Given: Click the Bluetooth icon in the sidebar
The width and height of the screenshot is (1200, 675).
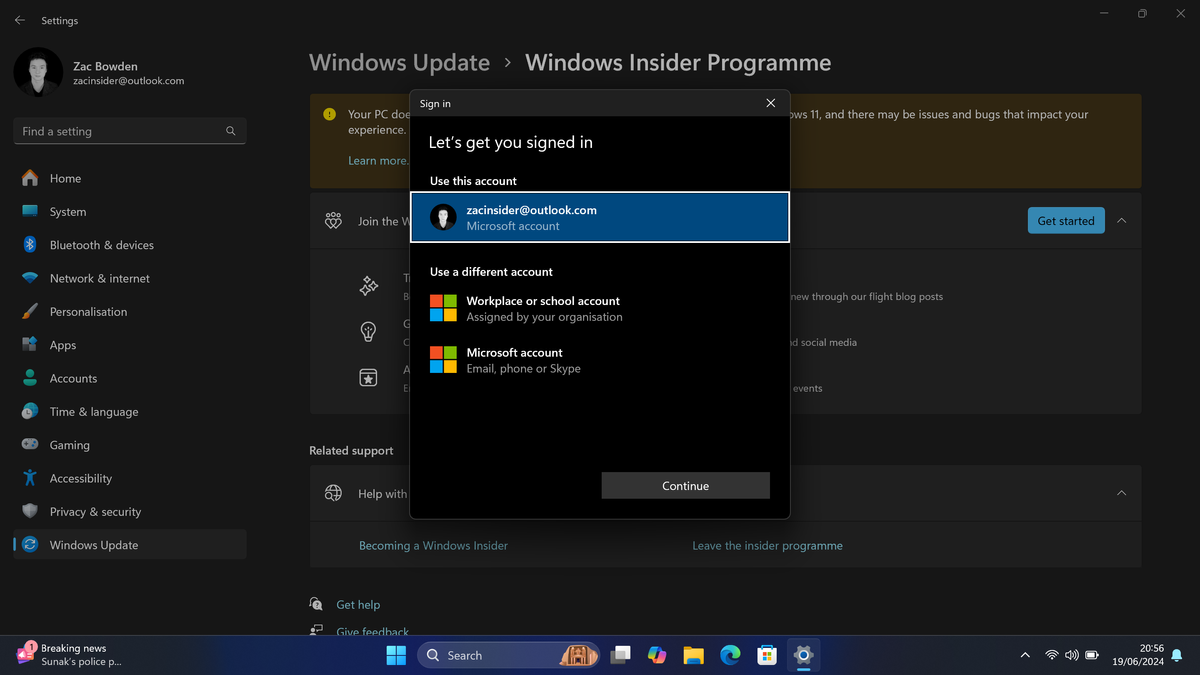Looking at the screenshot, I should point(30,245).
